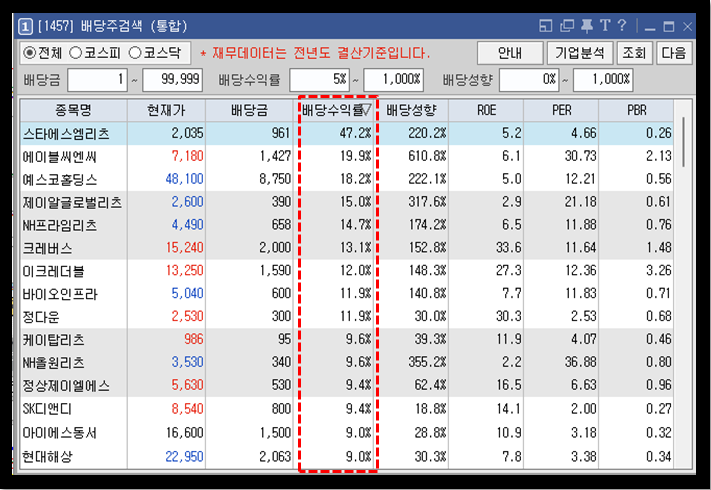The image size is (711, 490).
Task: Click the 배당금 maximum field showing 99,999
Action: tap(172, 80)
